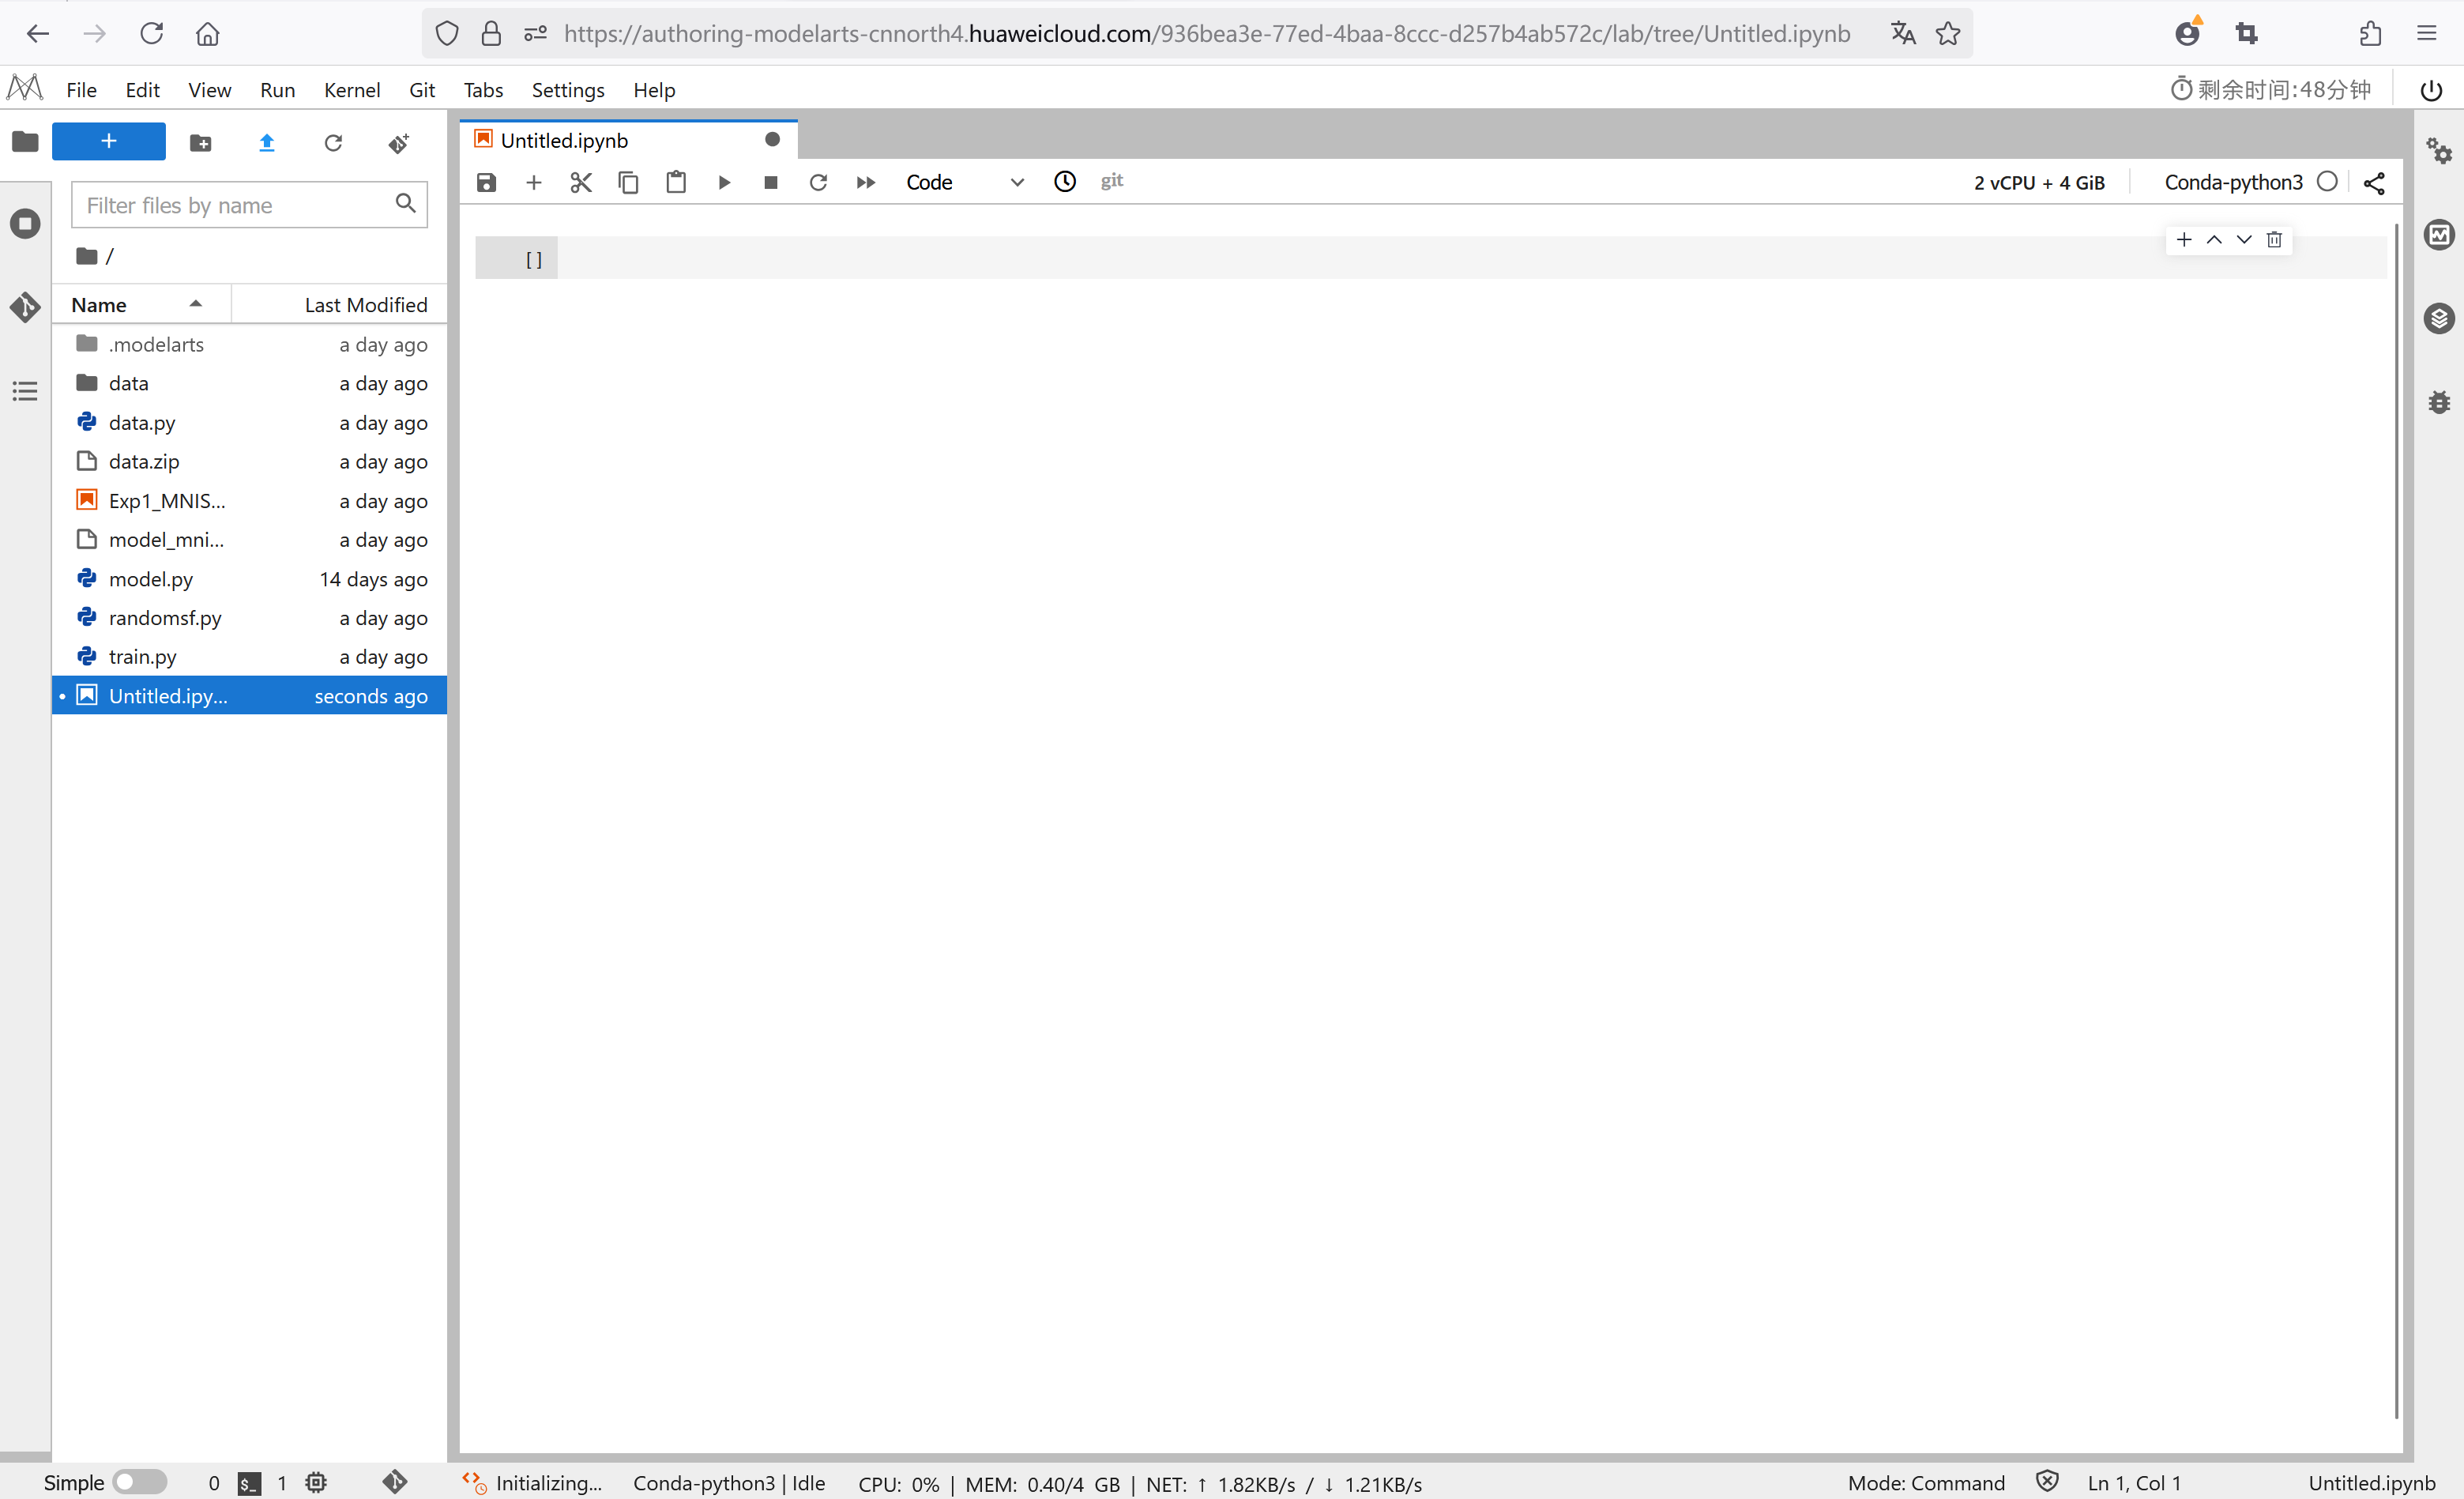Screen dimensions: 2464x1499
Task: Switch to the Untitled.ipynb tab
Action: (x=564, y=140)
